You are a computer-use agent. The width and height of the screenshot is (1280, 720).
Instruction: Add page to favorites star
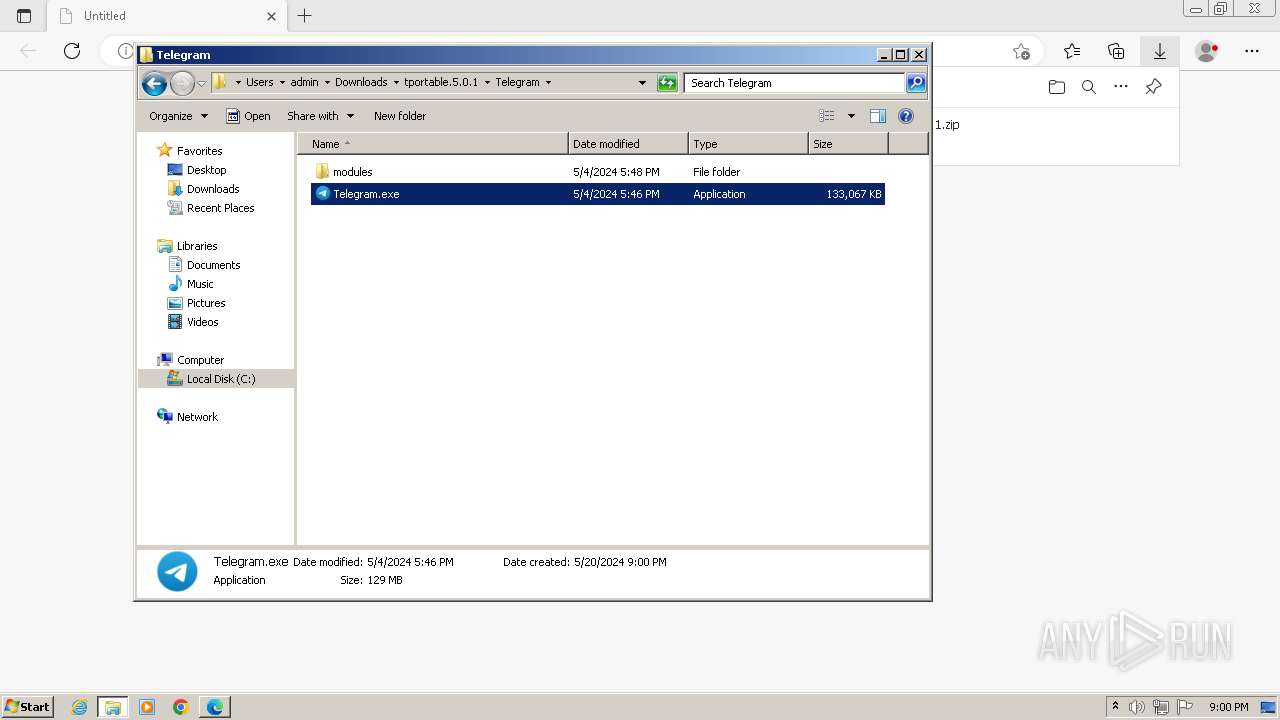pos(1021,51)
